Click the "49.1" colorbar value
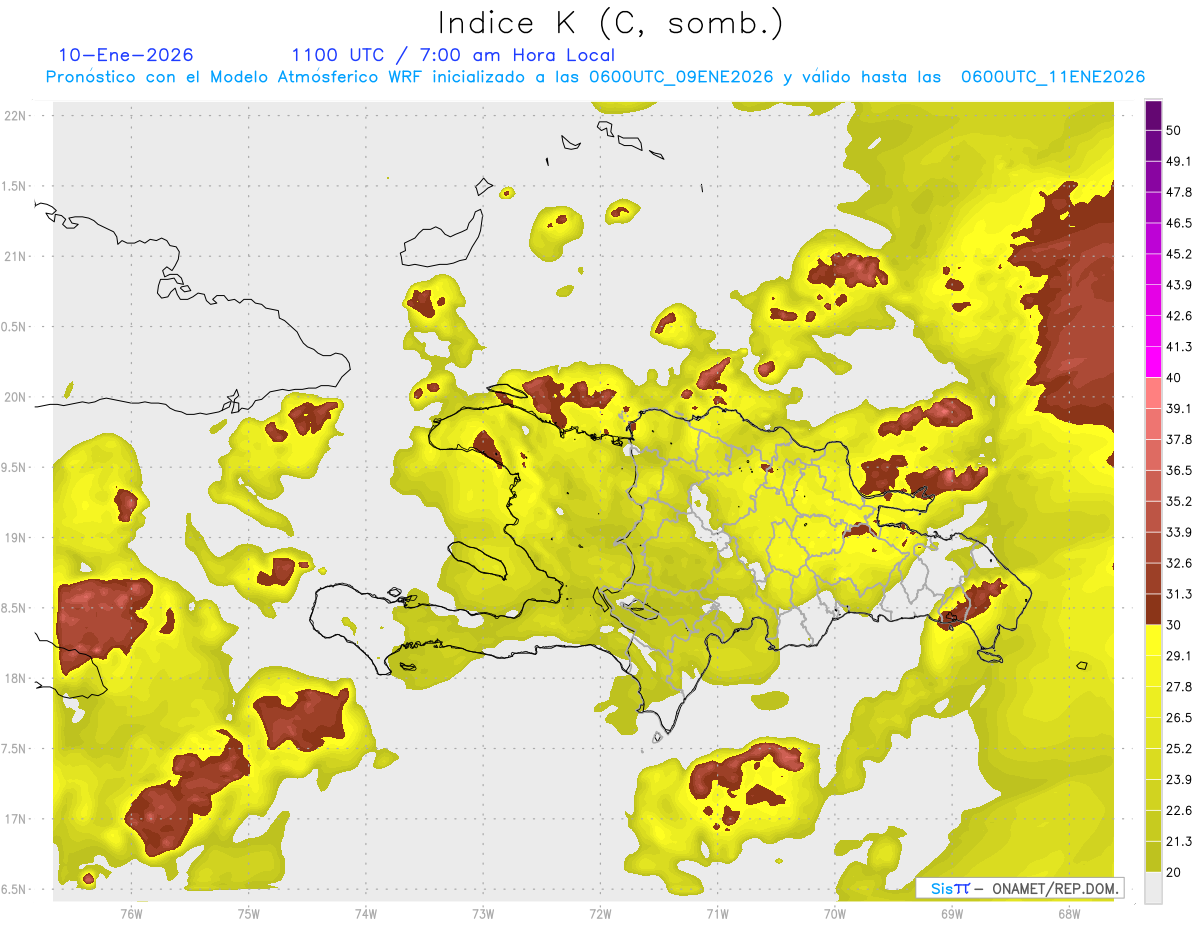This screenshot has width=1200, height=927. point(1179,161)
